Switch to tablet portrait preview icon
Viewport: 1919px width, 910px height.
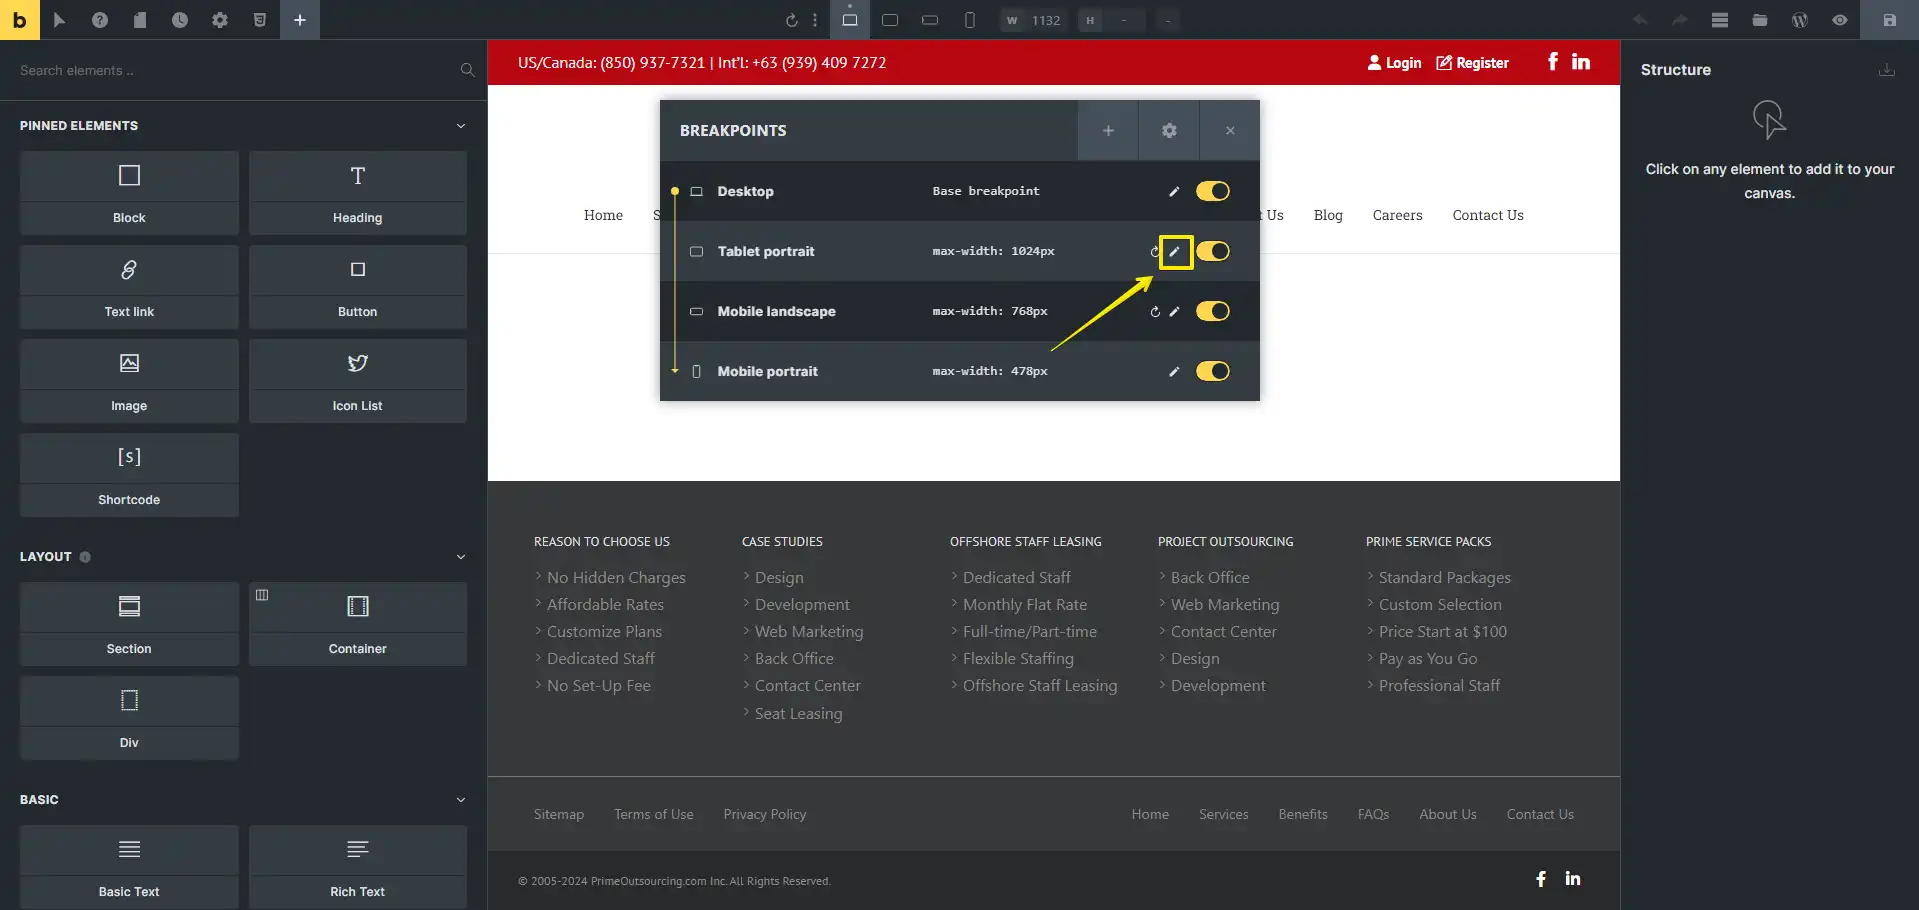coord(890,20)
